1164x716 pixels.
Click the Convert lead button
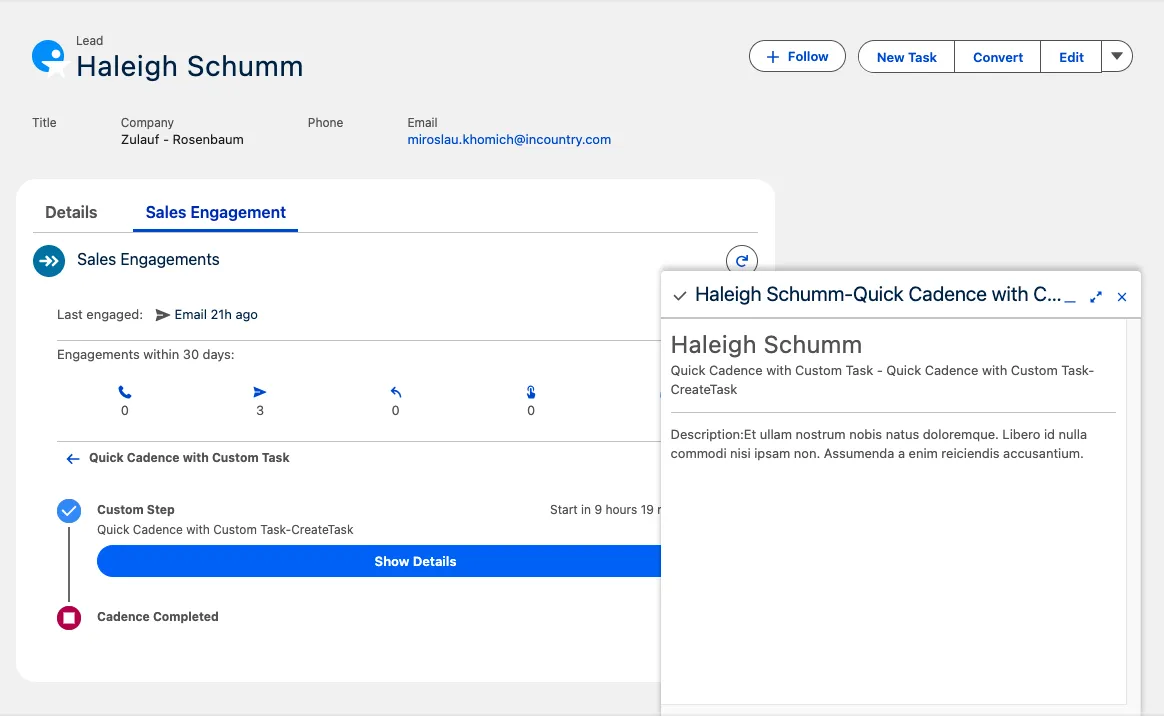997,57
